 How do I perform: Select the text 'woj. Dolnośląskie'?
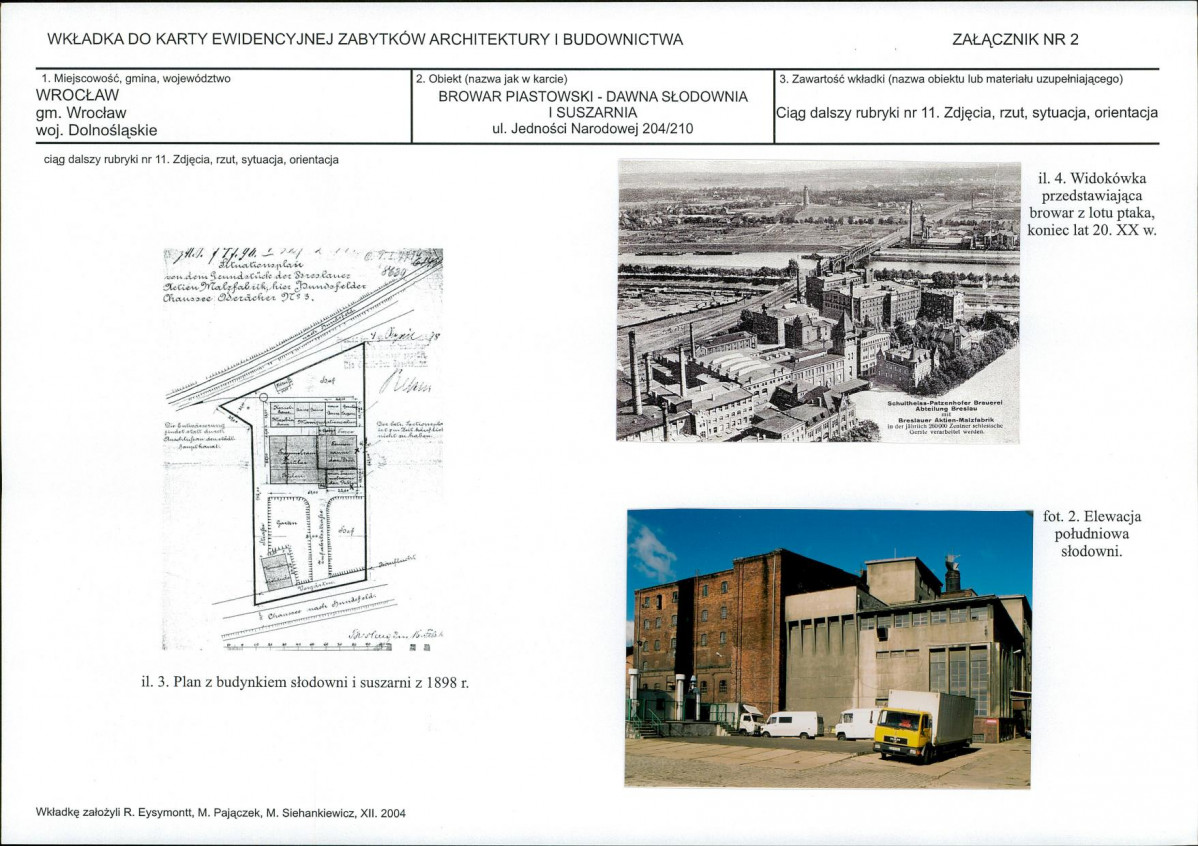(96, 131)
